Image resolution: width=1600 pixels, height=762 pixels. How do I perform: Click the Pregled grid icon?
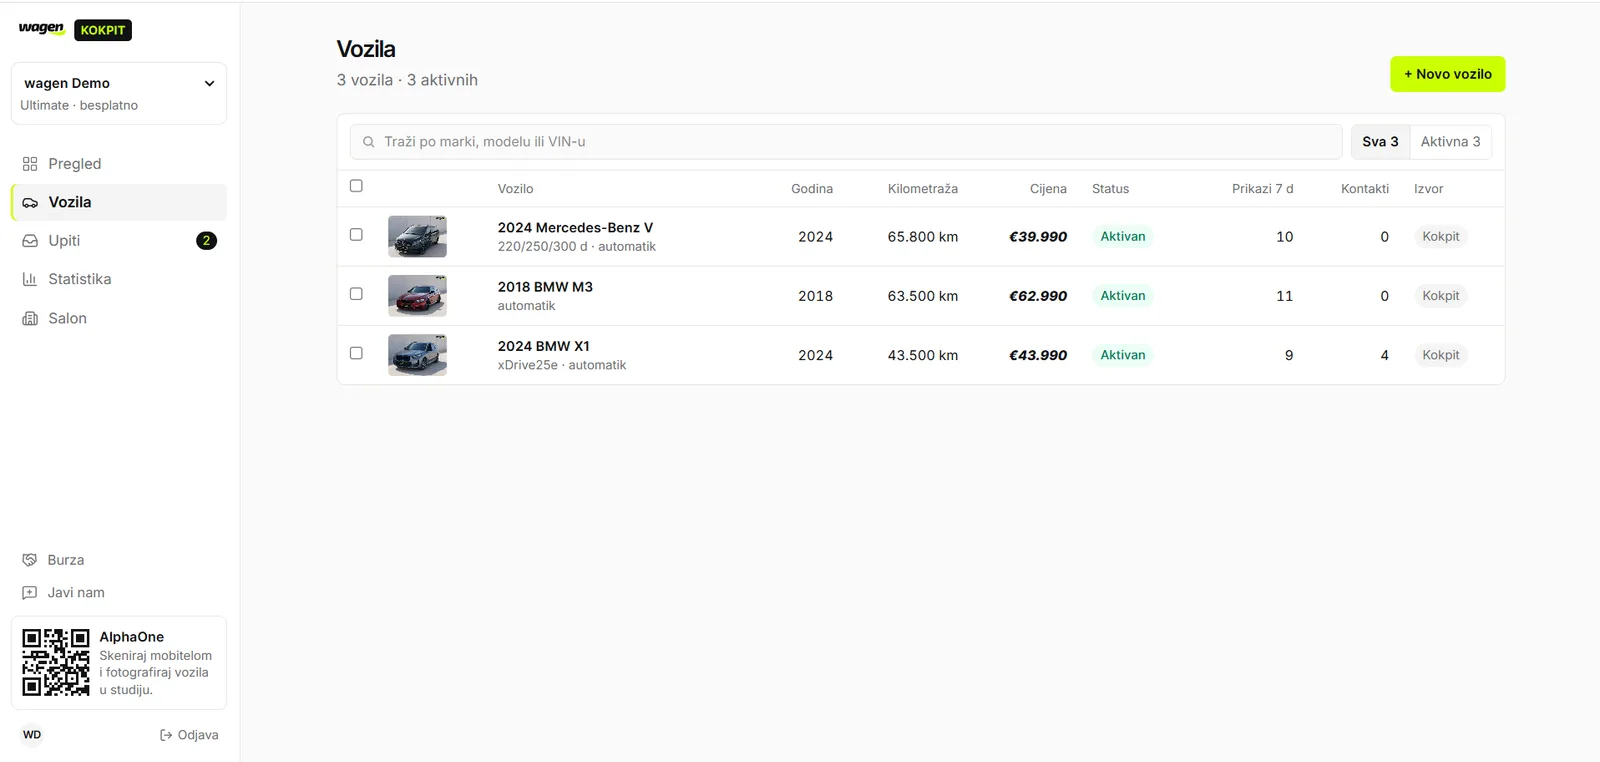[x=30, y=164]
